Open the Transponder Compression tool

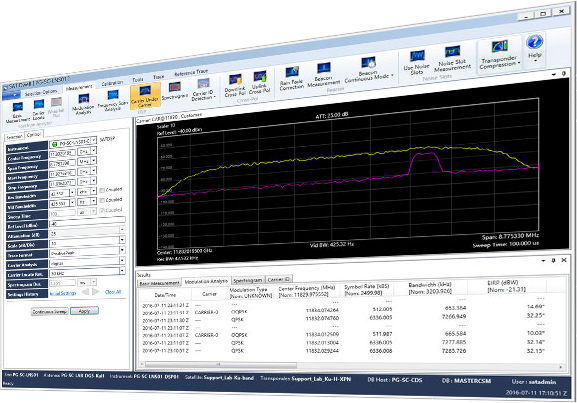499,54
